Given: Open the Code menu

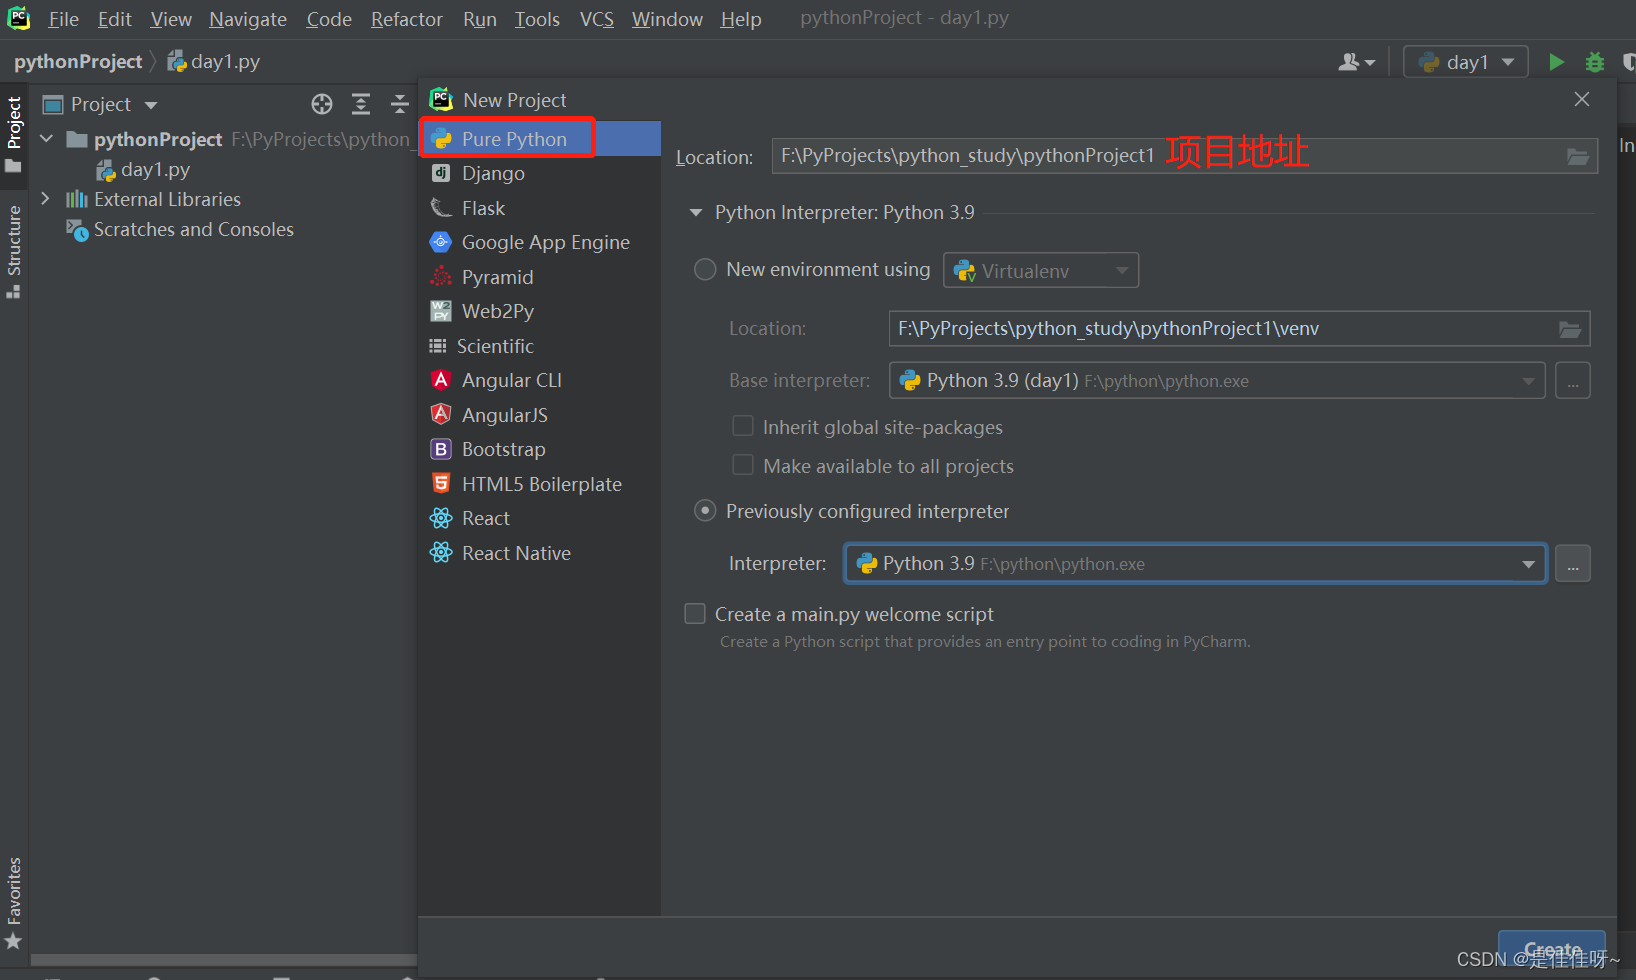Looking at the screenshot, I should click(329, 19).
